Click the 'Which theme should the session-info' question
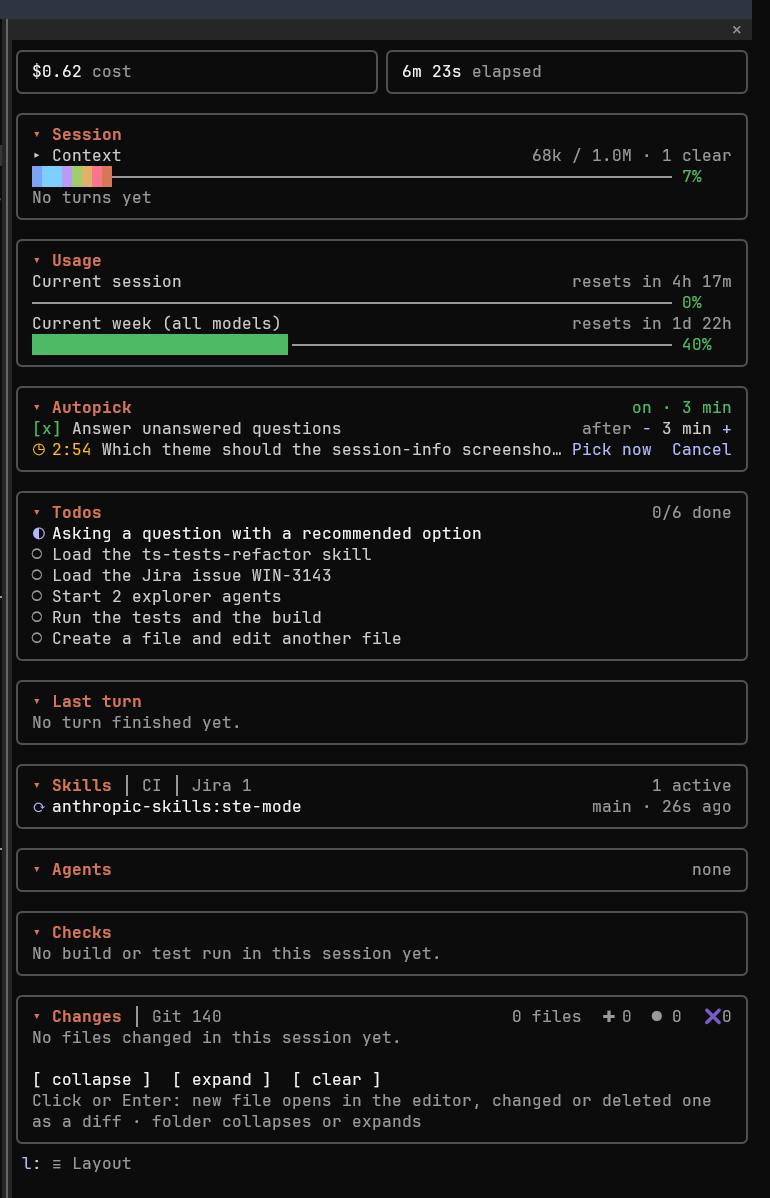 [332, 449]
